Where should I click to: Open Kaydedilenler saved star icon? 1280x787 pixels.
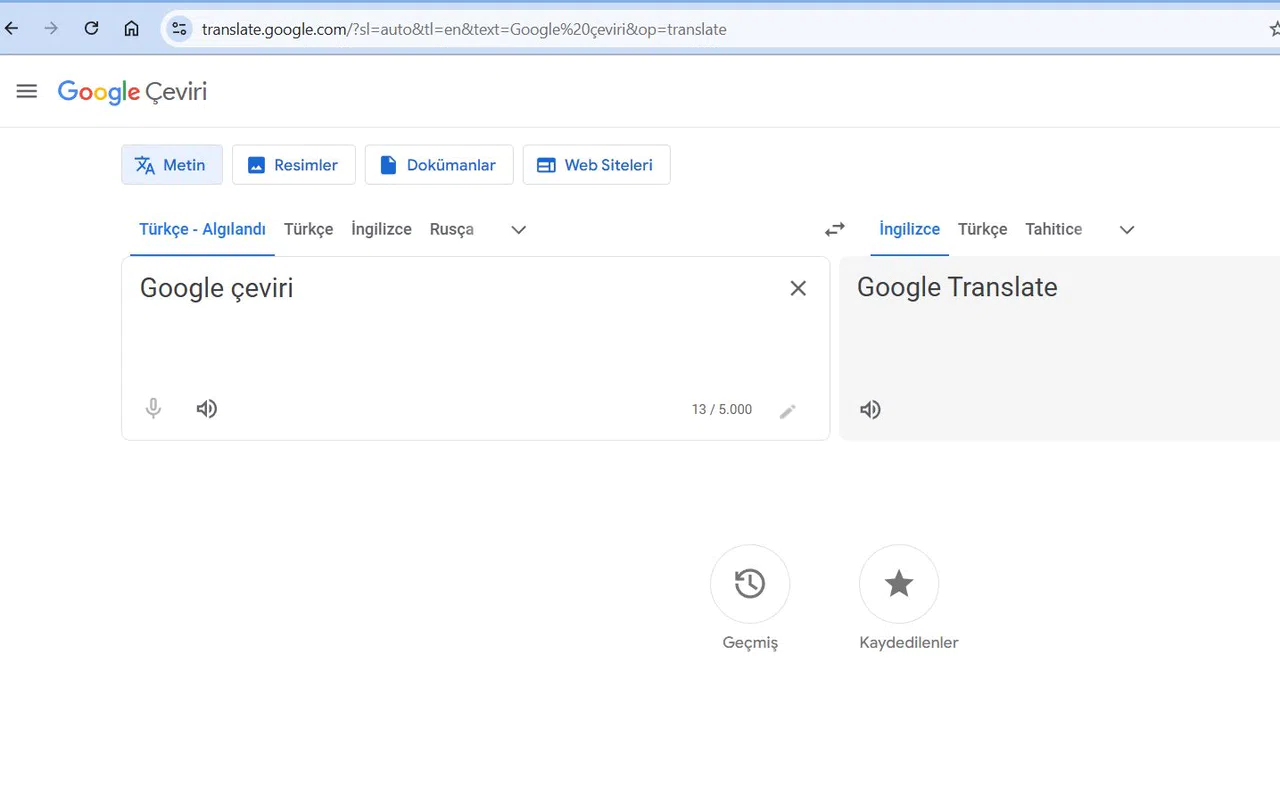(899, 584)
